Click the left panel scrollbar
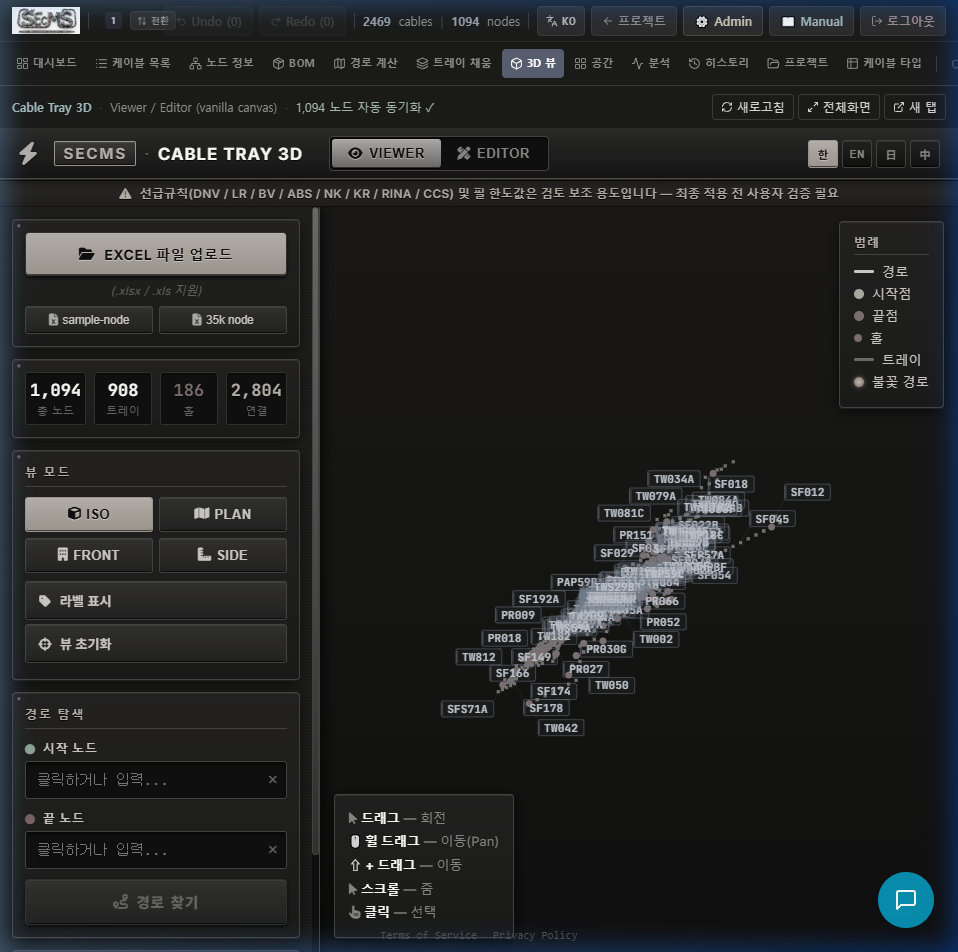The image size is (958, 952). click(315, 532)
